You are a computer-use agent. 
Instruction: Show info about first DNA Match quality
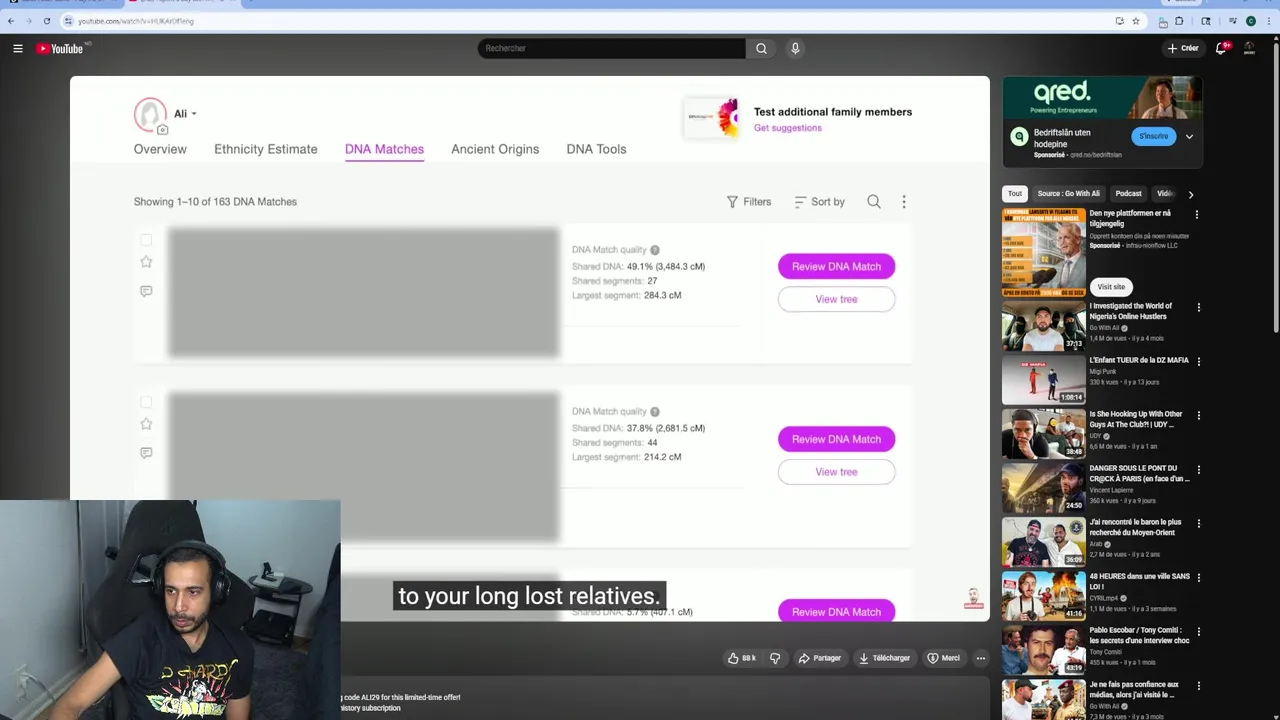click(655, 250)
